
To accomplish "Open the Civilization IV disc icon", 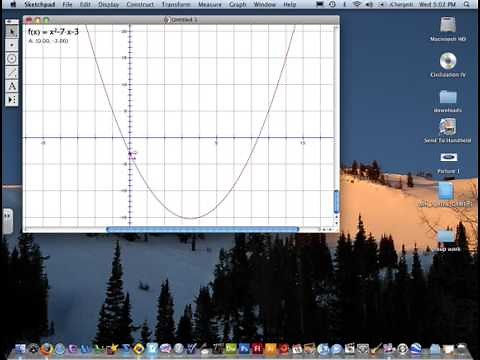I will click(448, 65).
